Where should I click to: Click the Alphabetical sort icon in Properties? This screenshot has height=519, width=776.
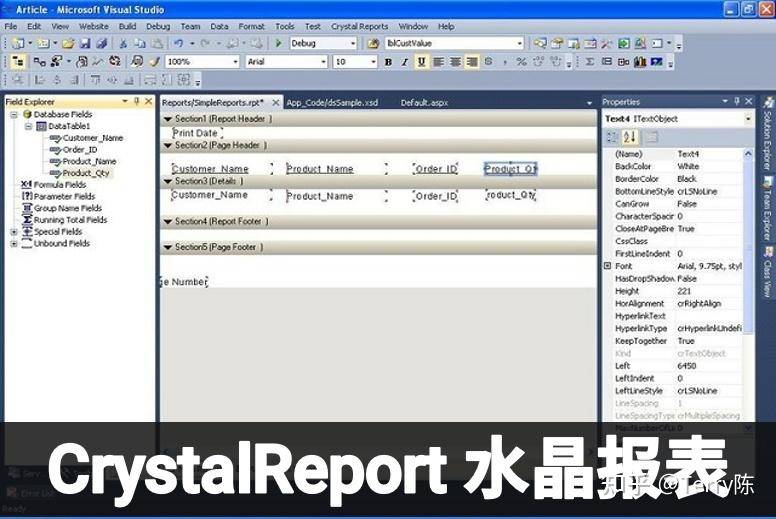[x=630, y=137]
